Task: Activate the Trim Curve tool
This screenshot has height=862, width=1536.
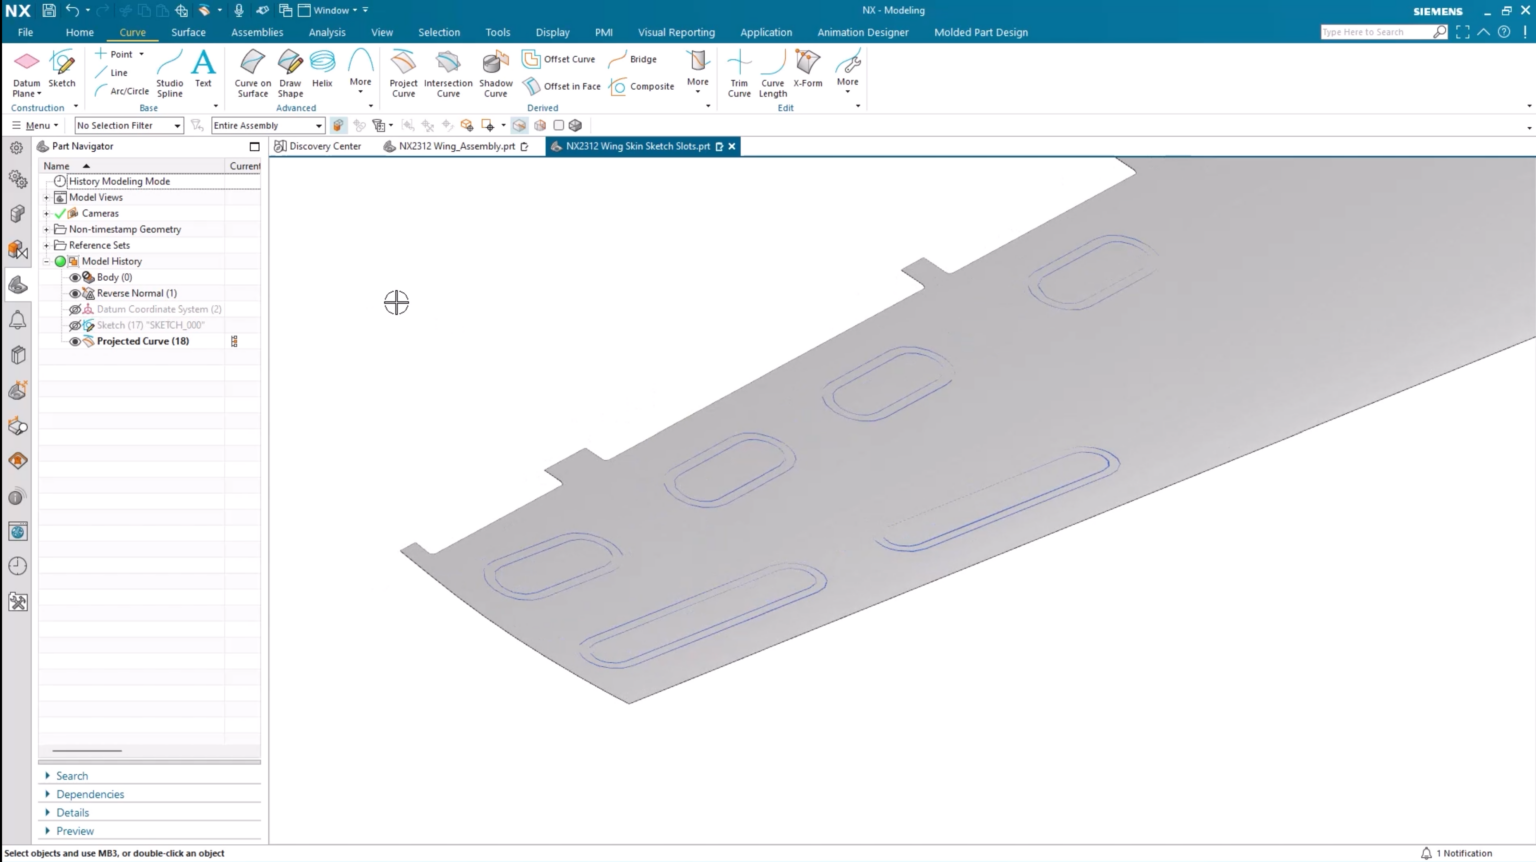Action: click(739, 73)
